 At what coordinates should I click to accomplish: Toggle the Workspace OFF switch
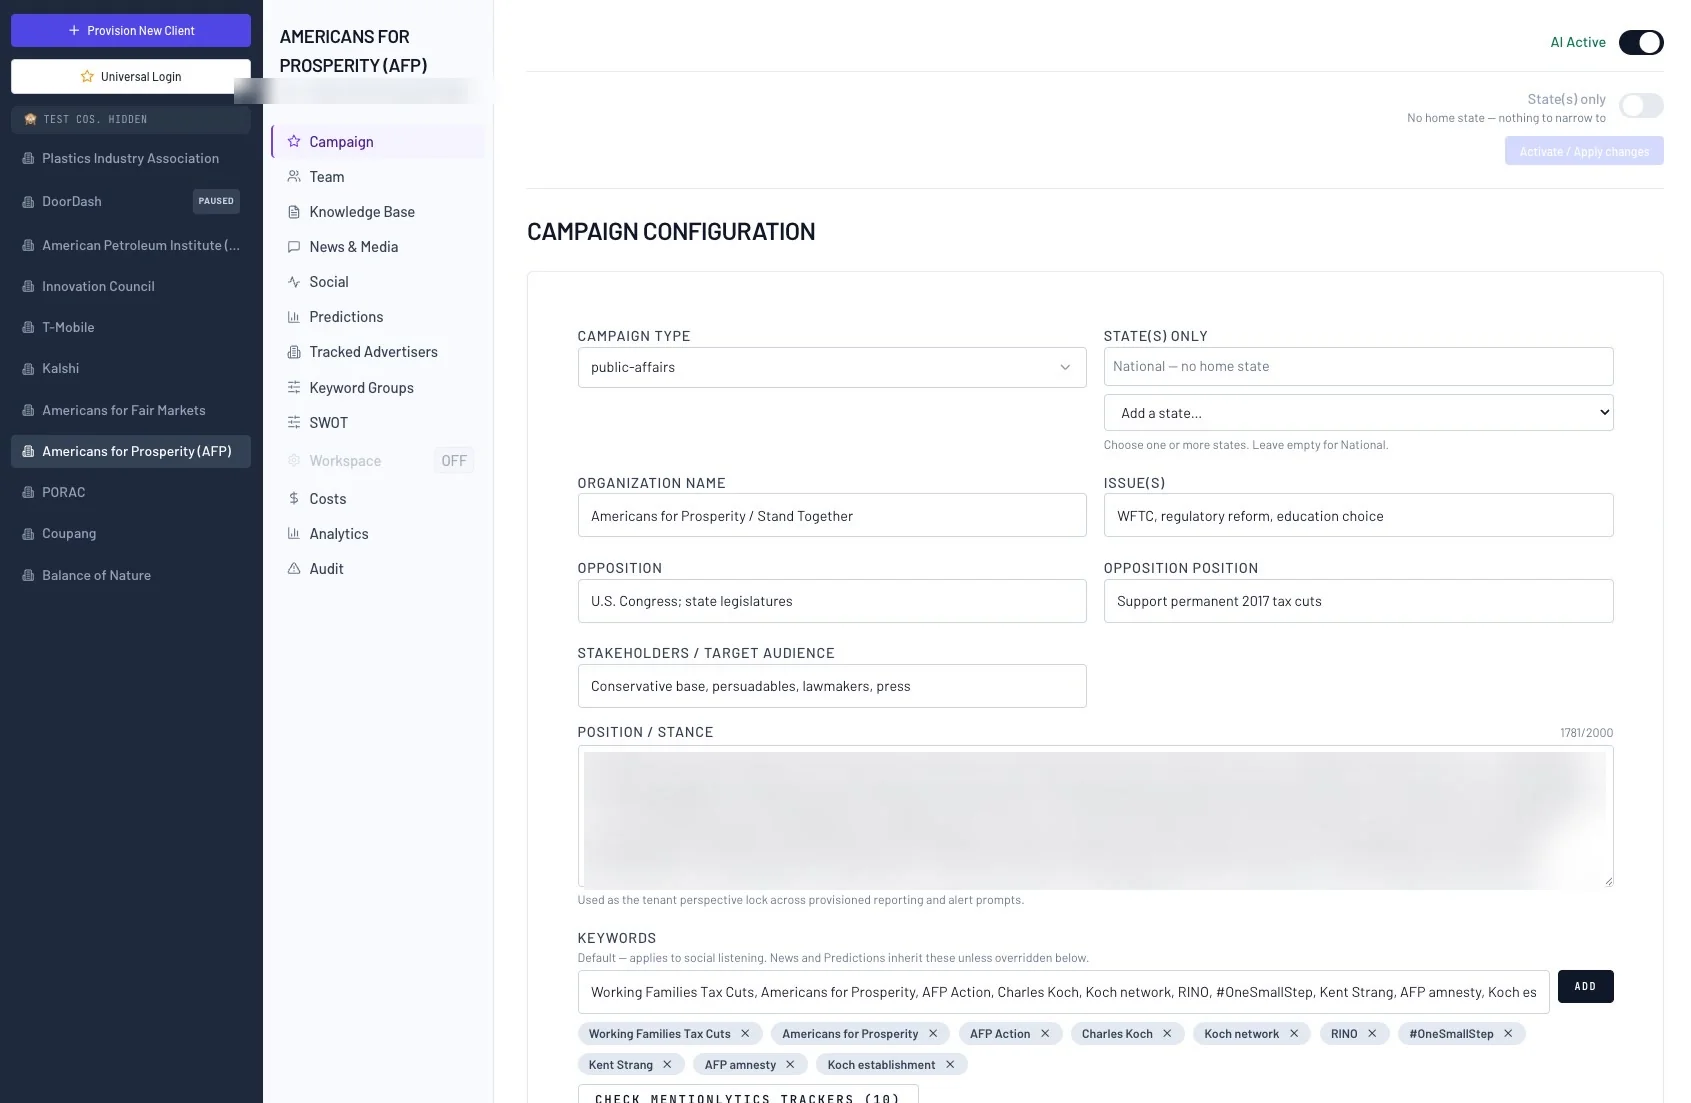[454, 461]
